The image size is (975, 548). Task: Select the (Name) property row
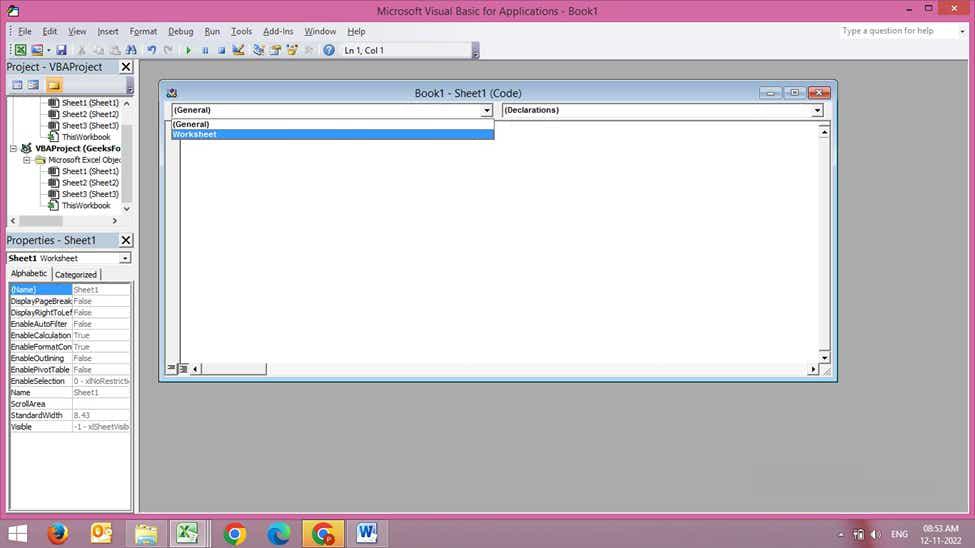(x=70, y=290)
